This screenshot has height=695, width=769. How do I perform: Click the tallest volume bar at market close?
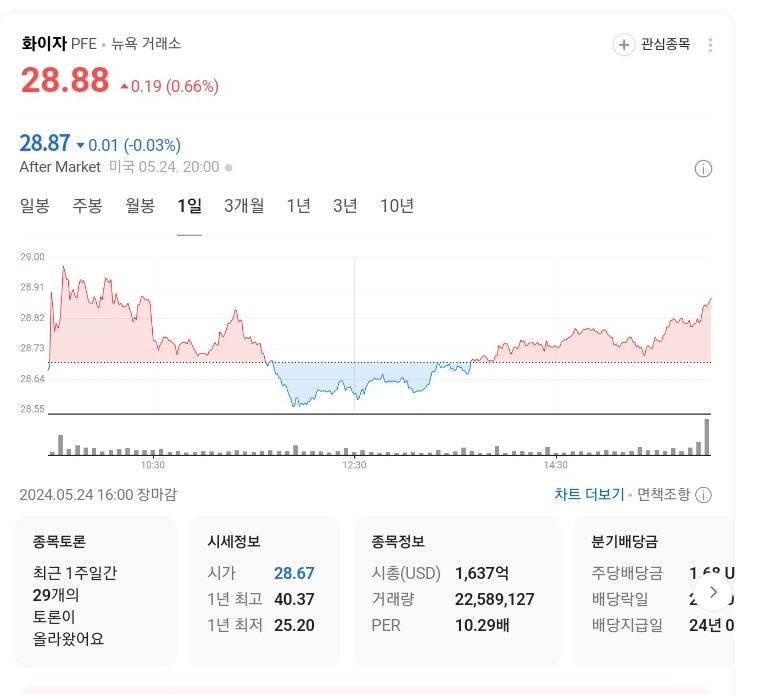point(707,437)
